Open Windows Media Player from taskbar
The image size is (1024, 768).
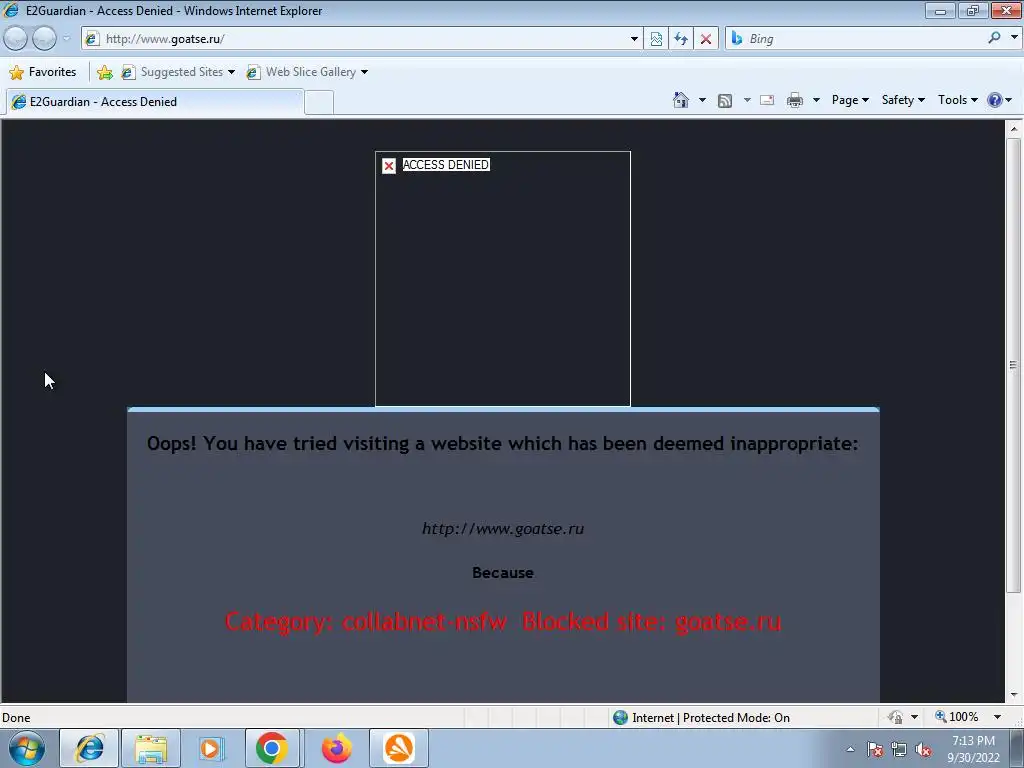(x=211, y=748)
